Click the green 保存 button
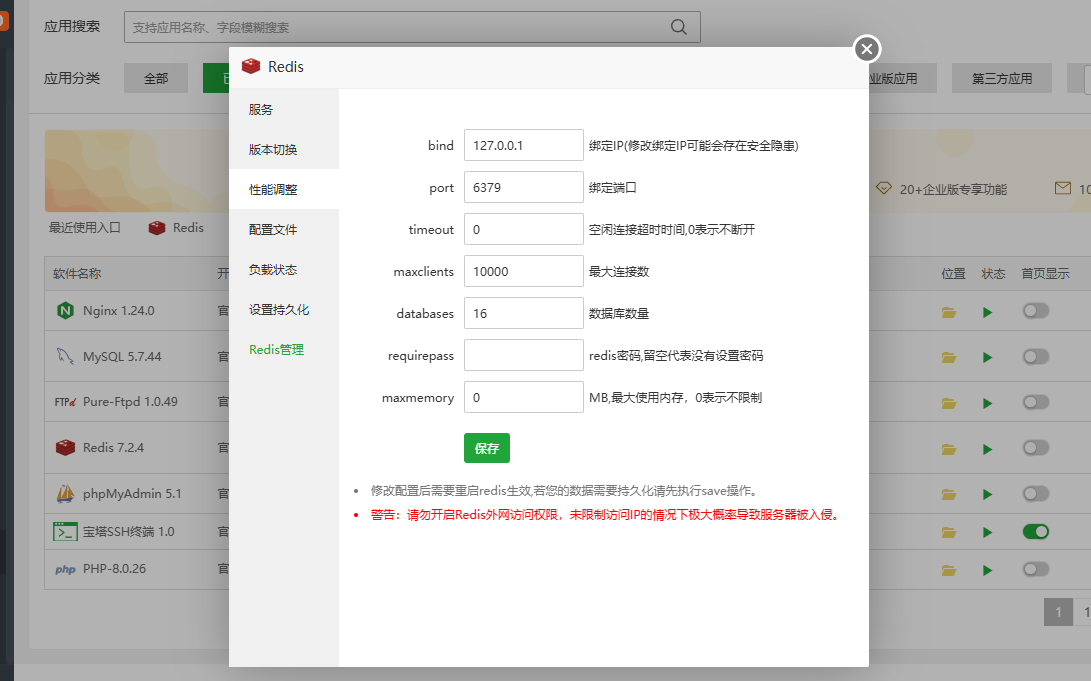The height and width of the screenshot is (681, 1091). click(487, 448)
